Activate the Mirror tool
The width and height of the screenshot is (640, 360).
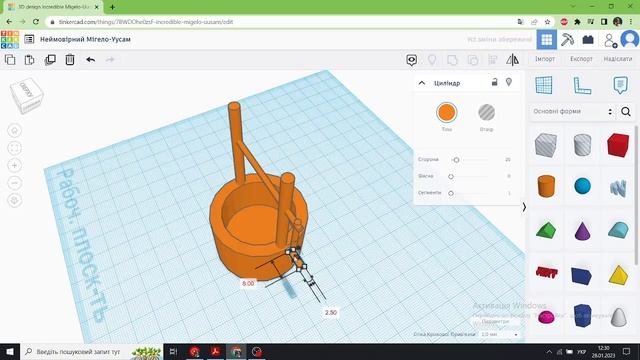[513, 60]
